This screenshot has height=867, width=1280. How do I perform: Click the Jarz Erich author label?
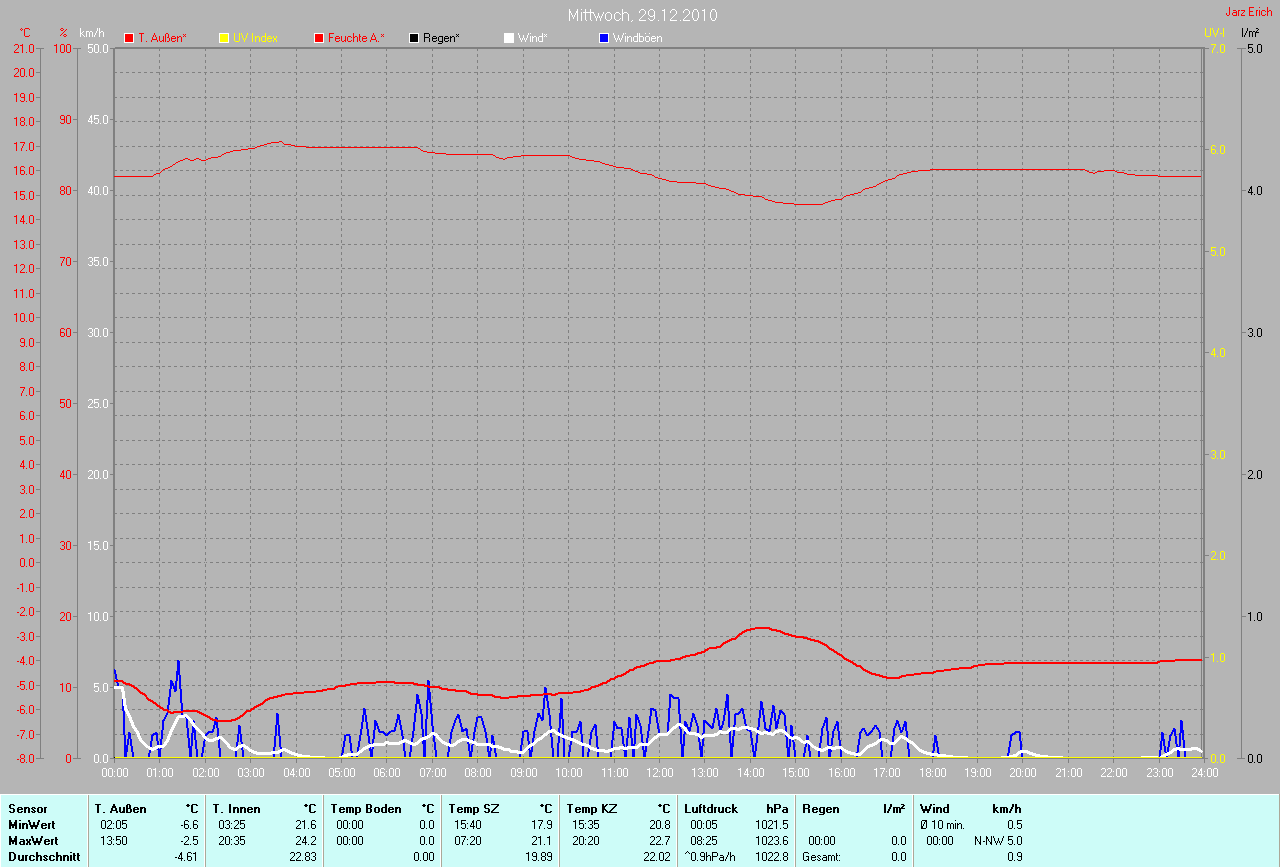point(1249,12)
